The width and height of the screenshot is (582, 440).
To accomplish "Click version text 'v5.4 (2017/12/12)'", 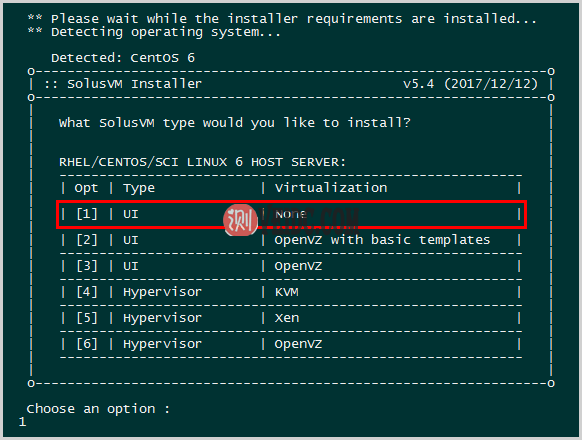I will (x=470, y=84).
